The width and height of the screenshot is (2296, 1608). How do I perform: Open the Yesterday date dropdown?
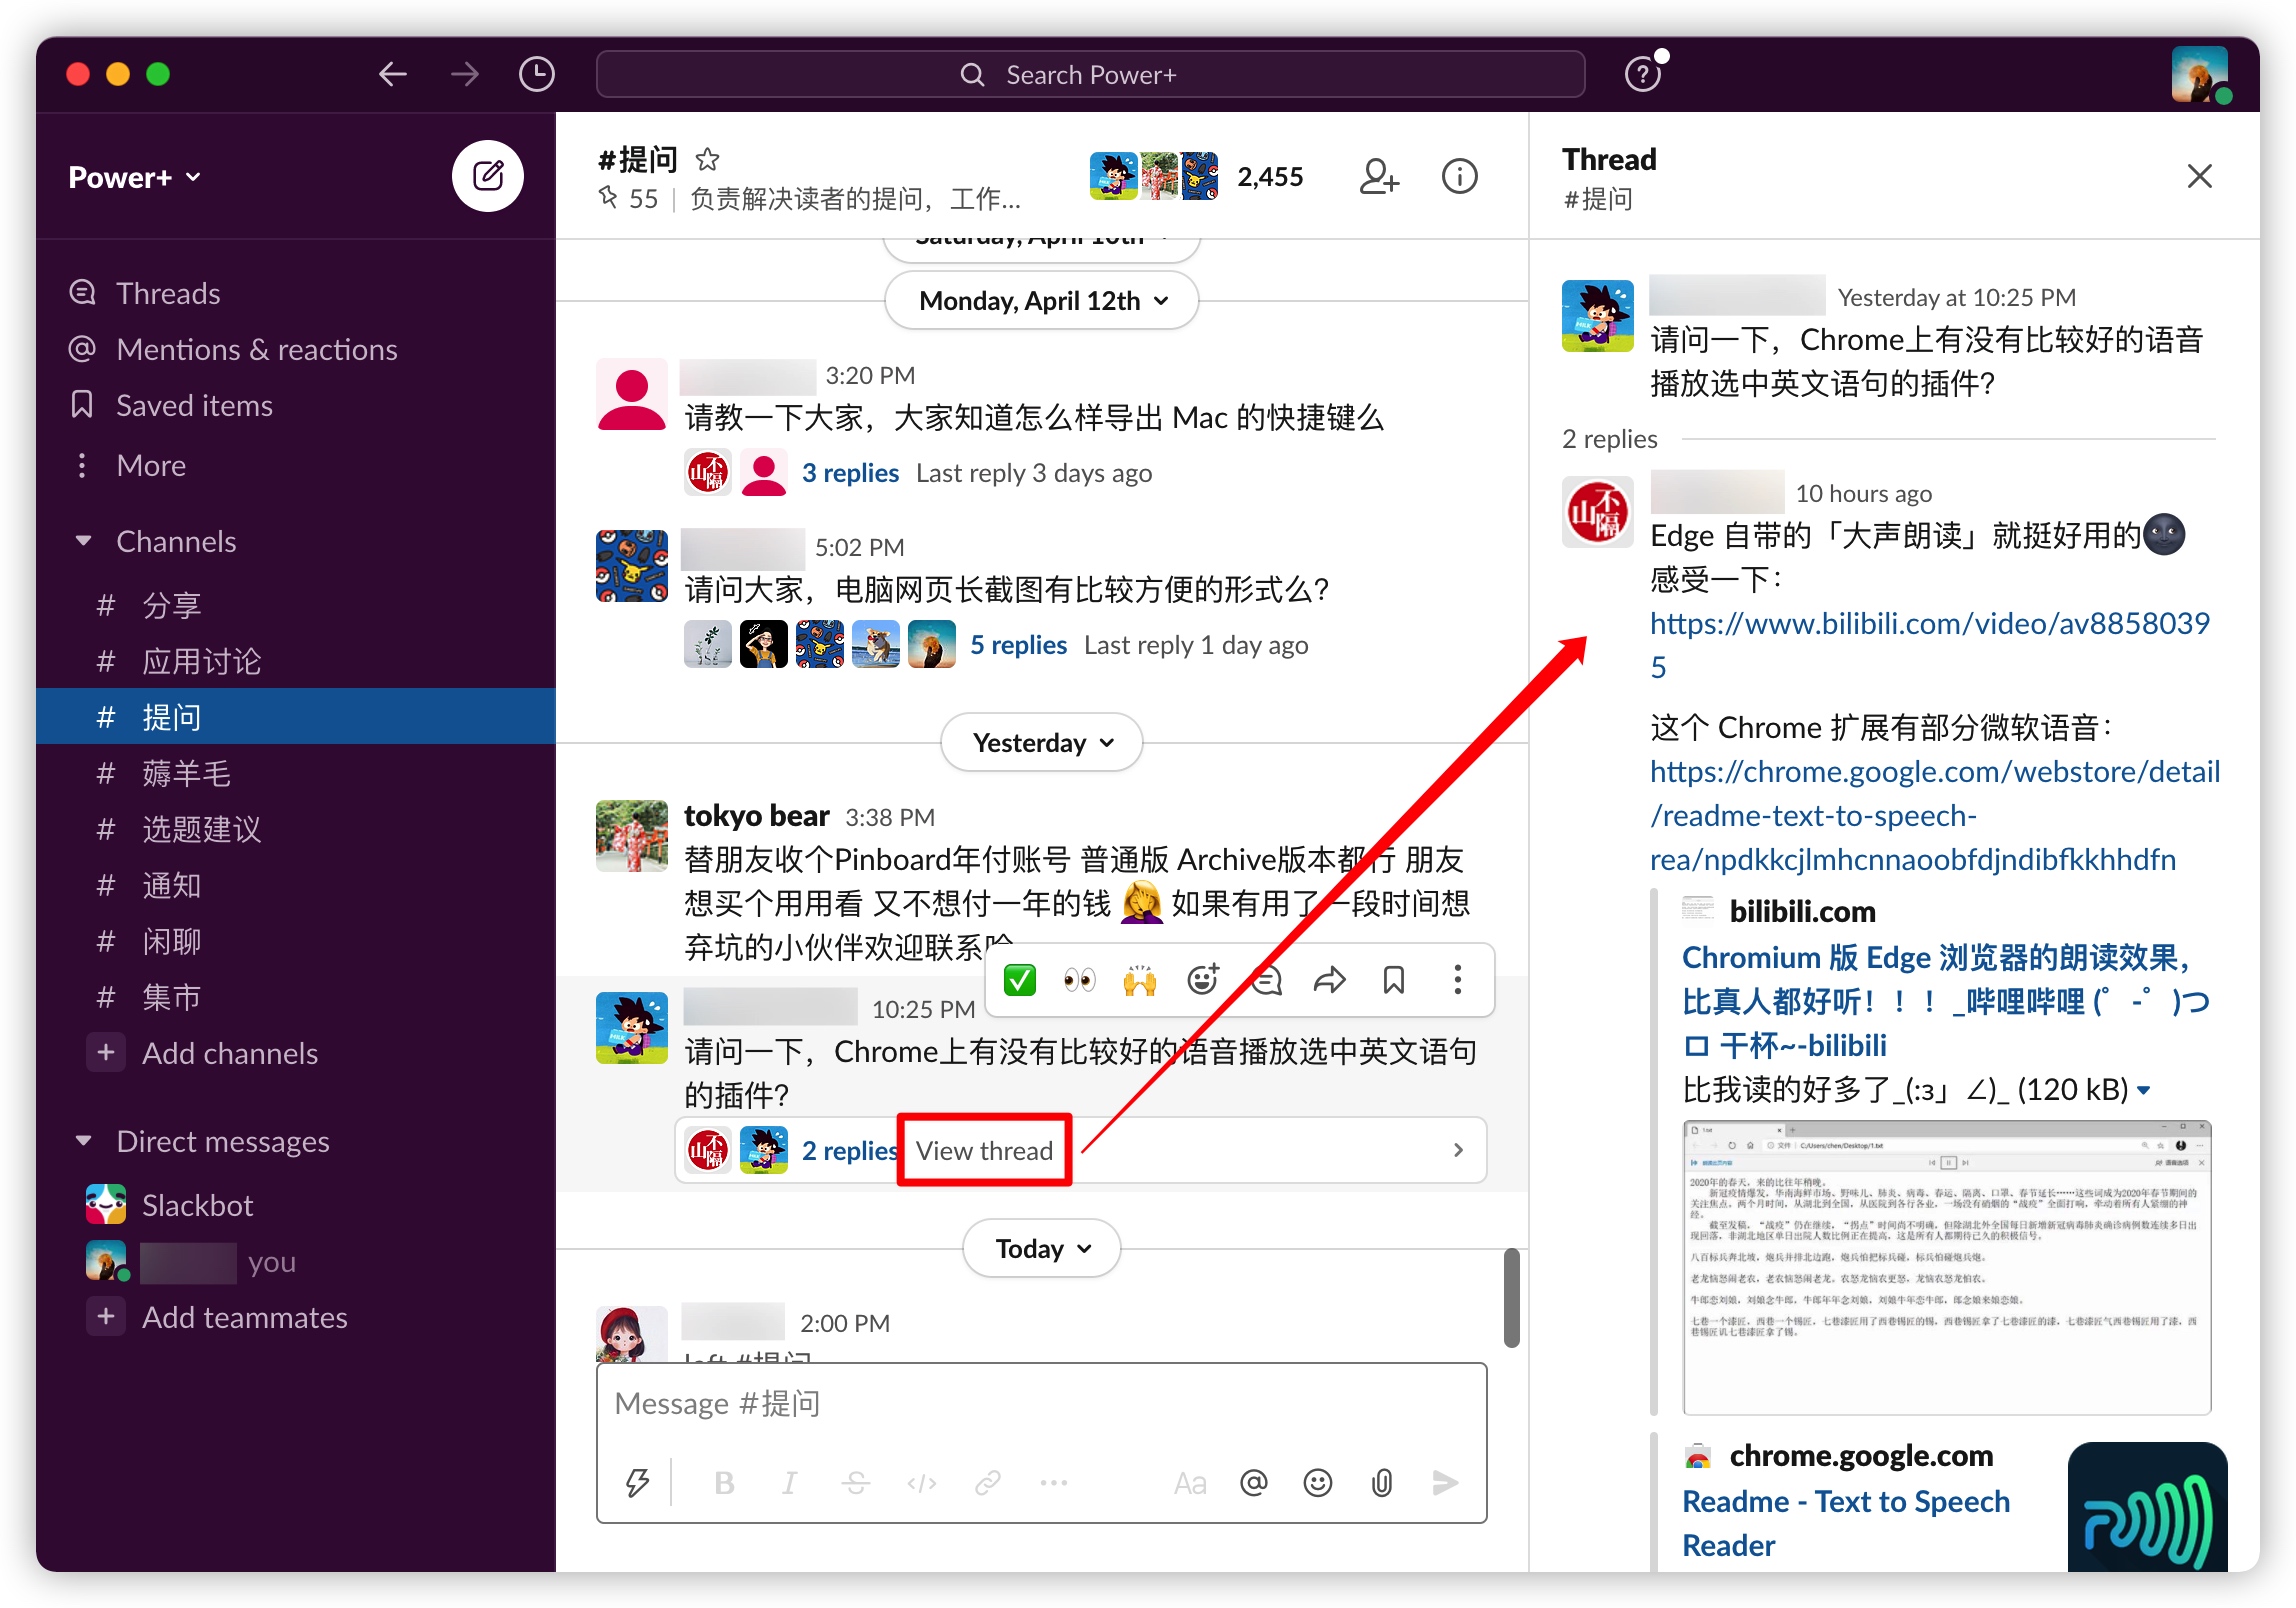coord(1041,742)
